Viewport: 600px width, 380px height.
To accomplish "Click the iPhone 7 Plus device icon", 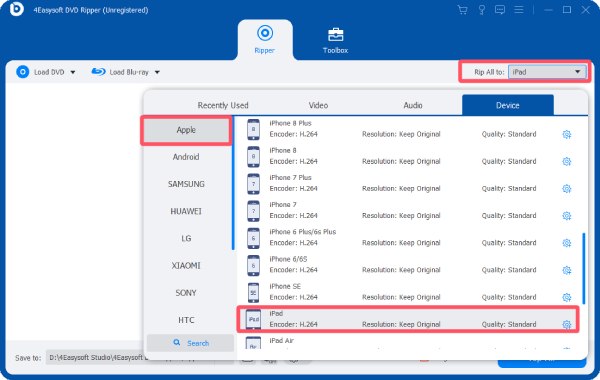I will [253, 184].
